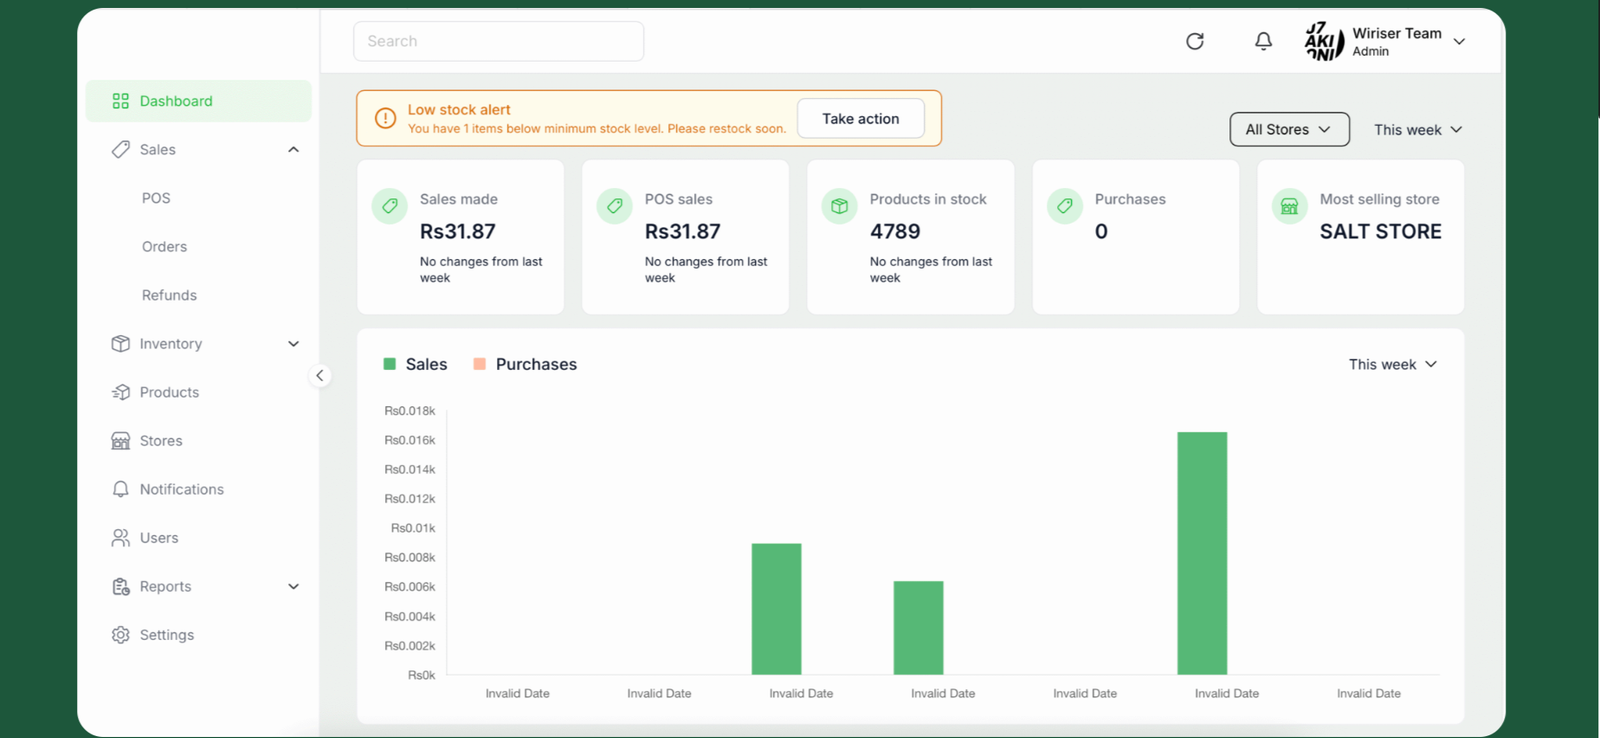
Task: Open the notification bell in the header
Action: click(1263, 41)
